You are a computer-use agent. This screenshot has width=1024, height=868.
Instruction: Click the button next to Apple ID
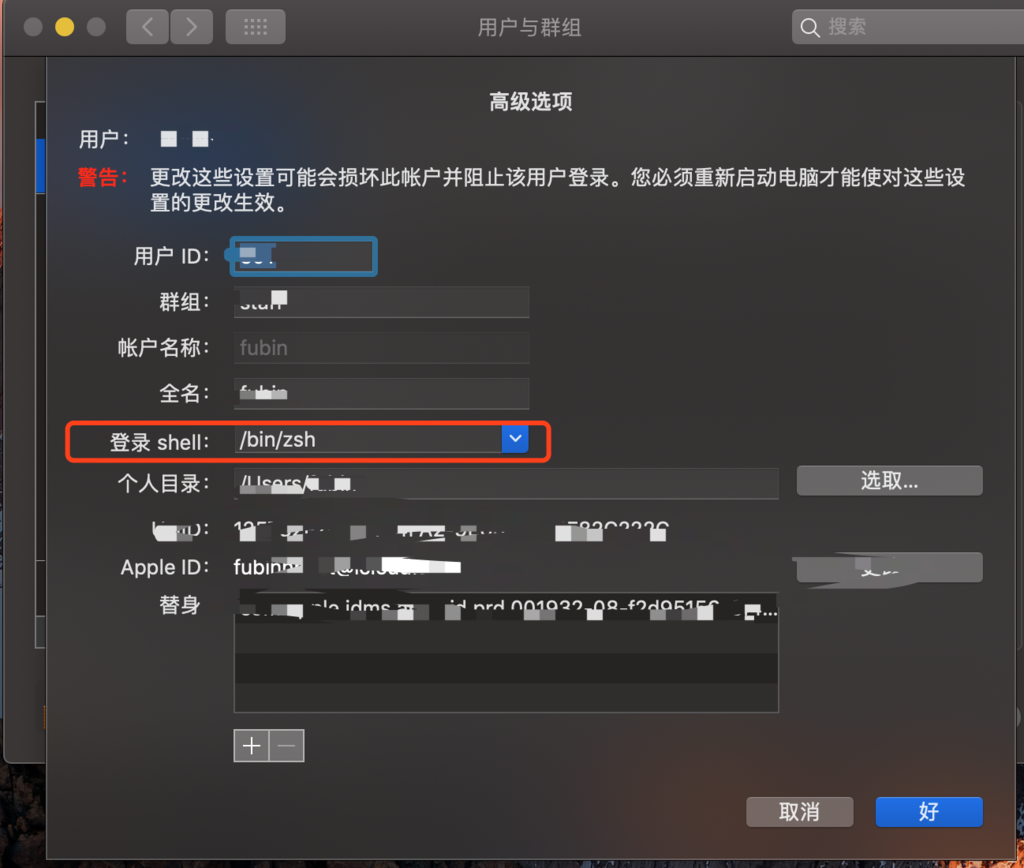click(x=889, y=568)
